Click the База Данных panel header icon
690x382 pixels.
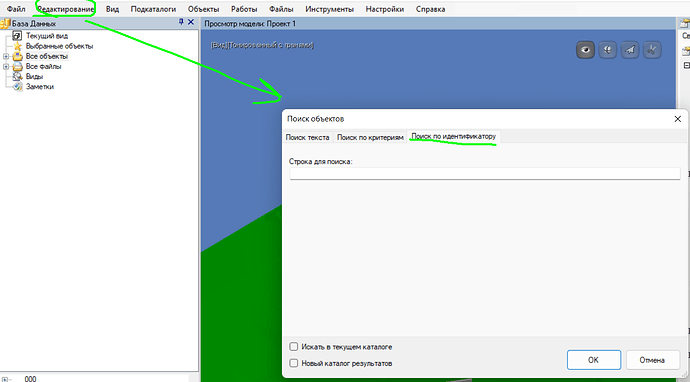point(5,23)
